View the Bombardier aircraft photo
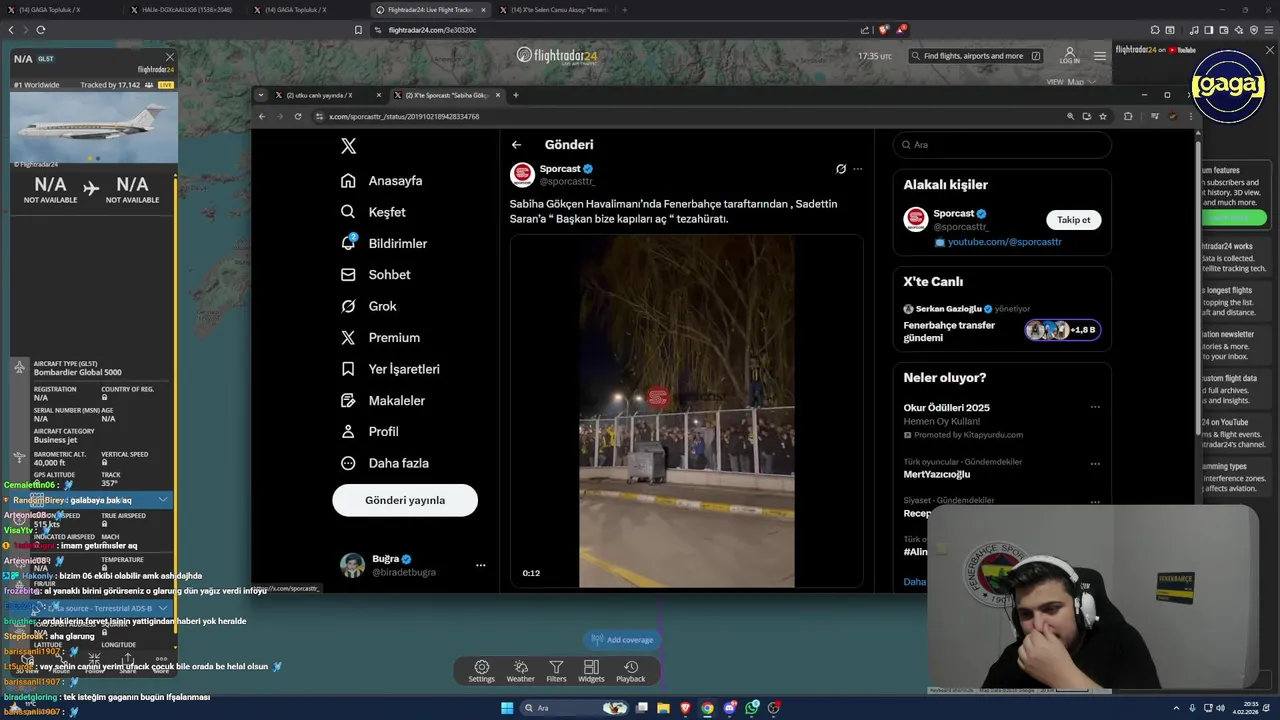1280x720 pixels. click(94, 126)
